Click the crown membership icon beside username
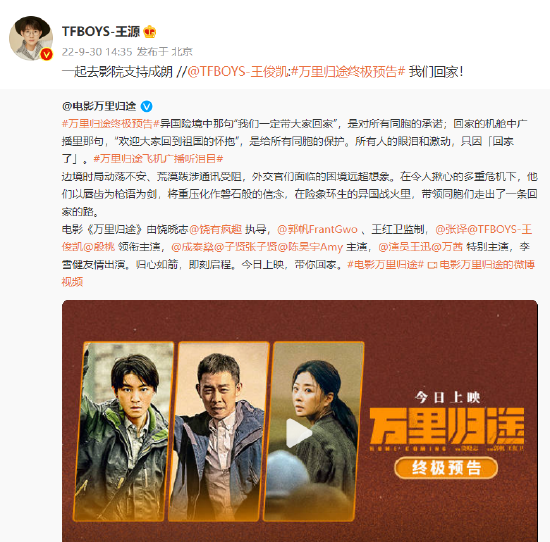The image size is (550, 542). [150, 32]
